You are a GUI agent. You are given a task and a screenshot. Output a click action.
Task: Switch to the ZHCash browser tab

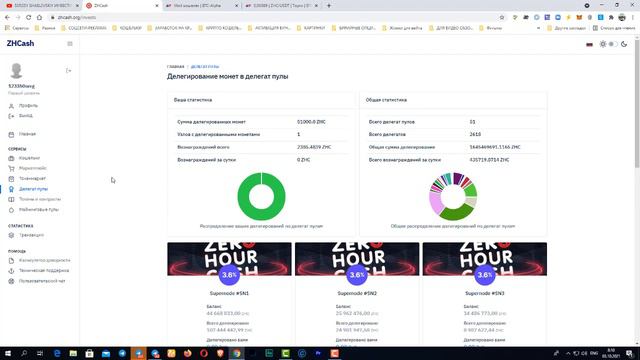click(121, 6)
